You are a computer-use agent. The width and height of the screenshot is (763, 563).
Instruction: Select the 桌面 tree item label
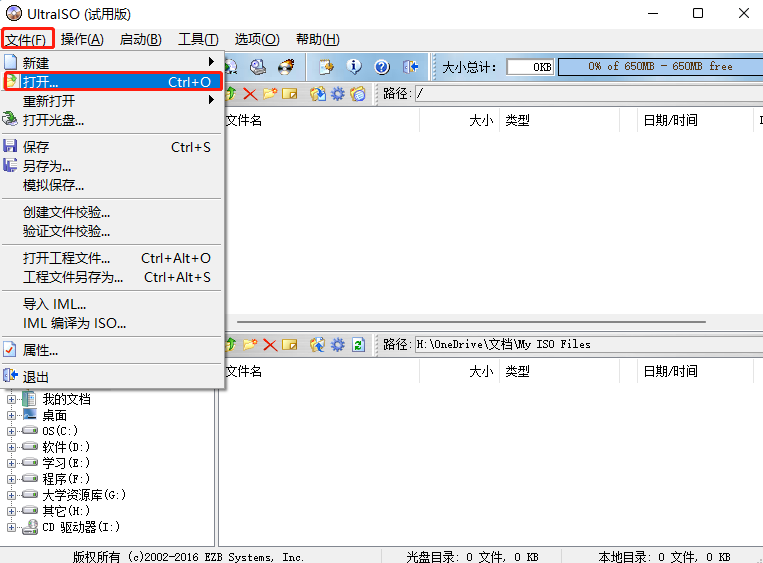pyautogui.click(x=54, y=416)
